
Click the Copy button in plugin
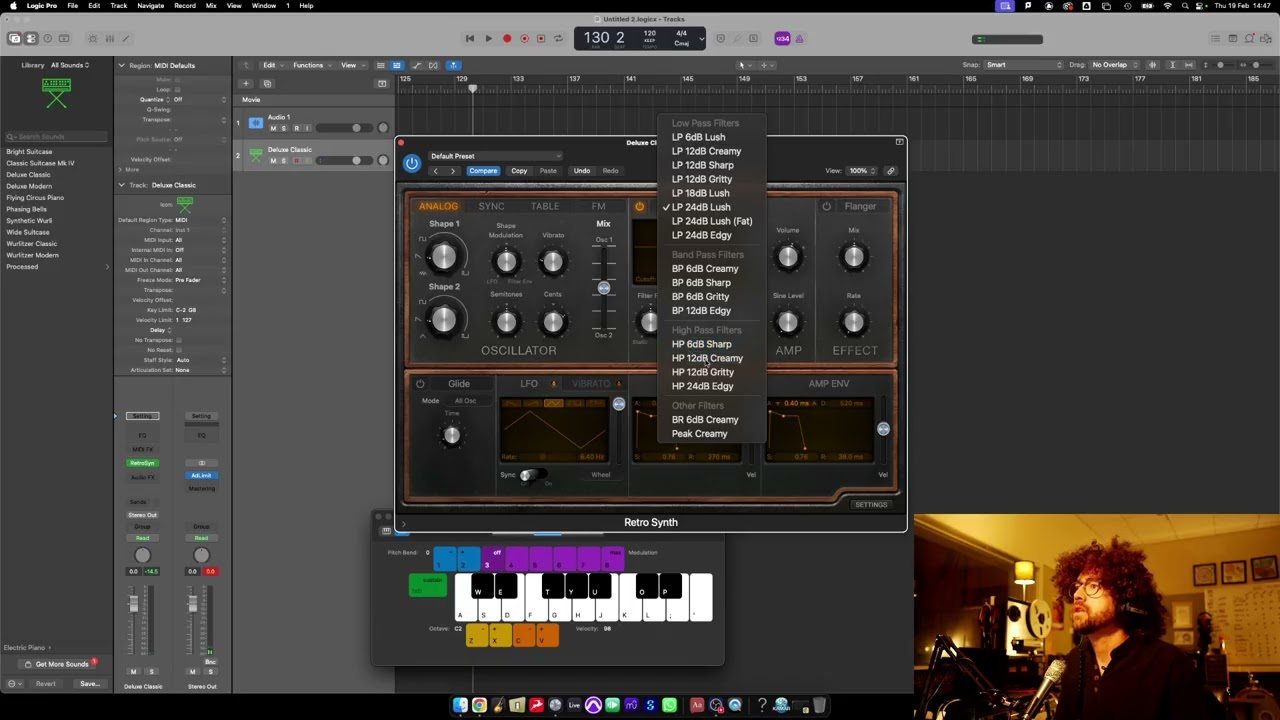pyautogui.click(x=519, y=171)
